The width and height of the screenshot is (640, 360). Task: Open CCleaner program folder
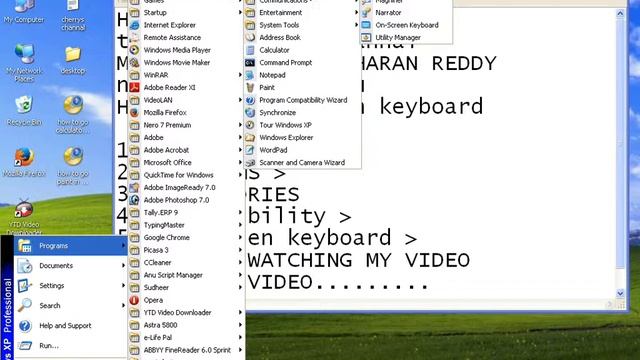(x=187, y=262)
